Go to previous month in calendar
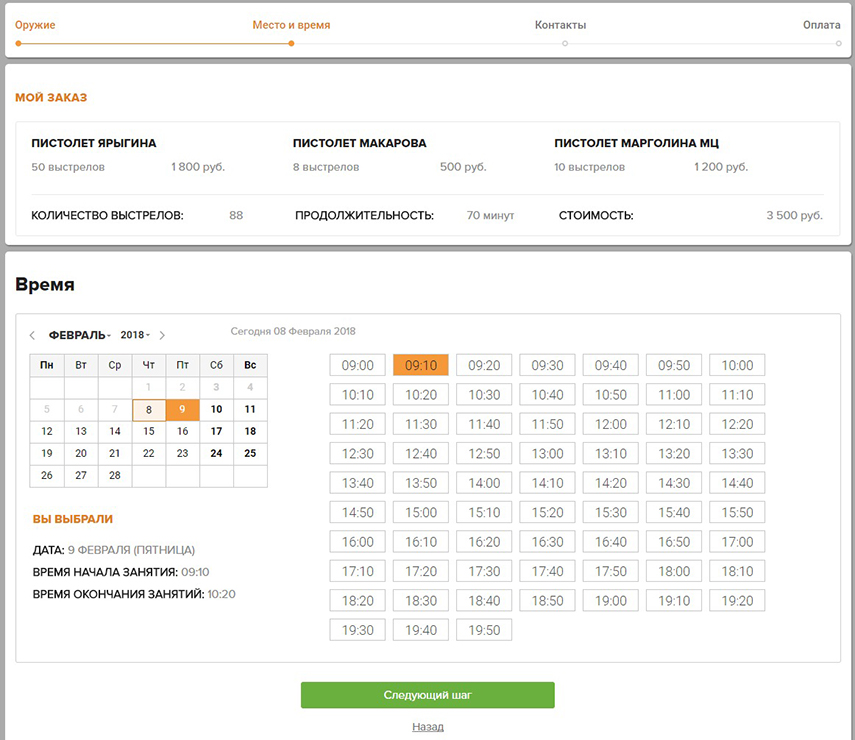 point(32,335)
